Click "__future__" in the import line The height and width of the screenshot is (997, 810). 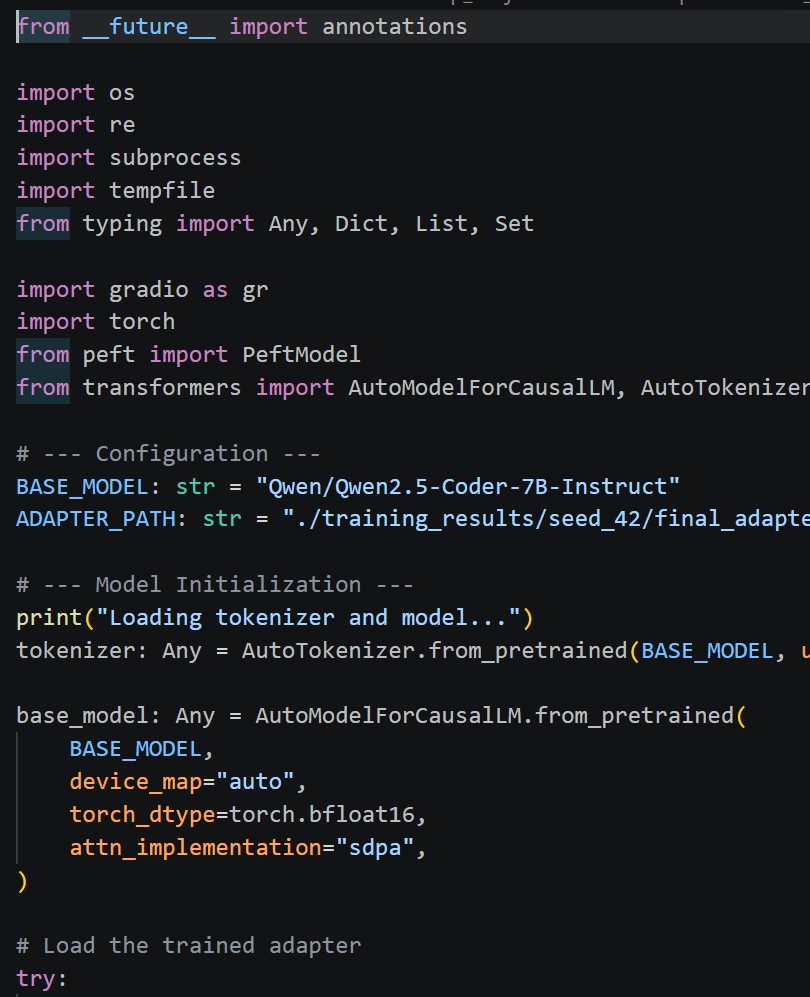click(149, 27)
